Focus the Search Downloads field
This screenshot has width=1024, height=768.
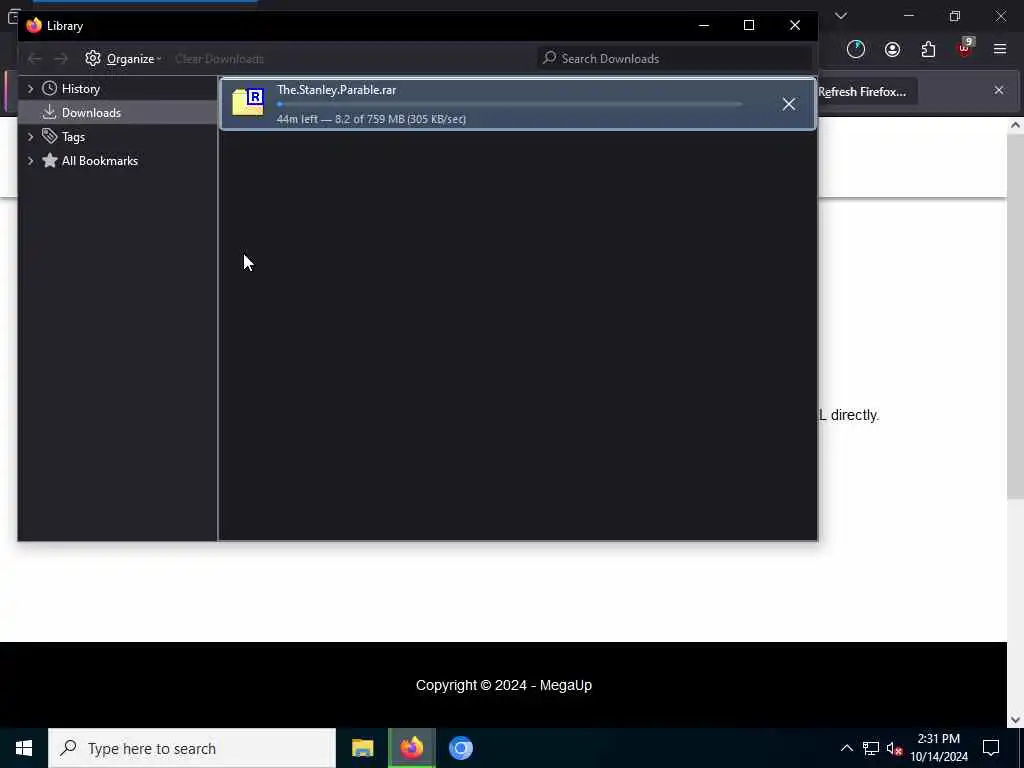pos(675,59)
